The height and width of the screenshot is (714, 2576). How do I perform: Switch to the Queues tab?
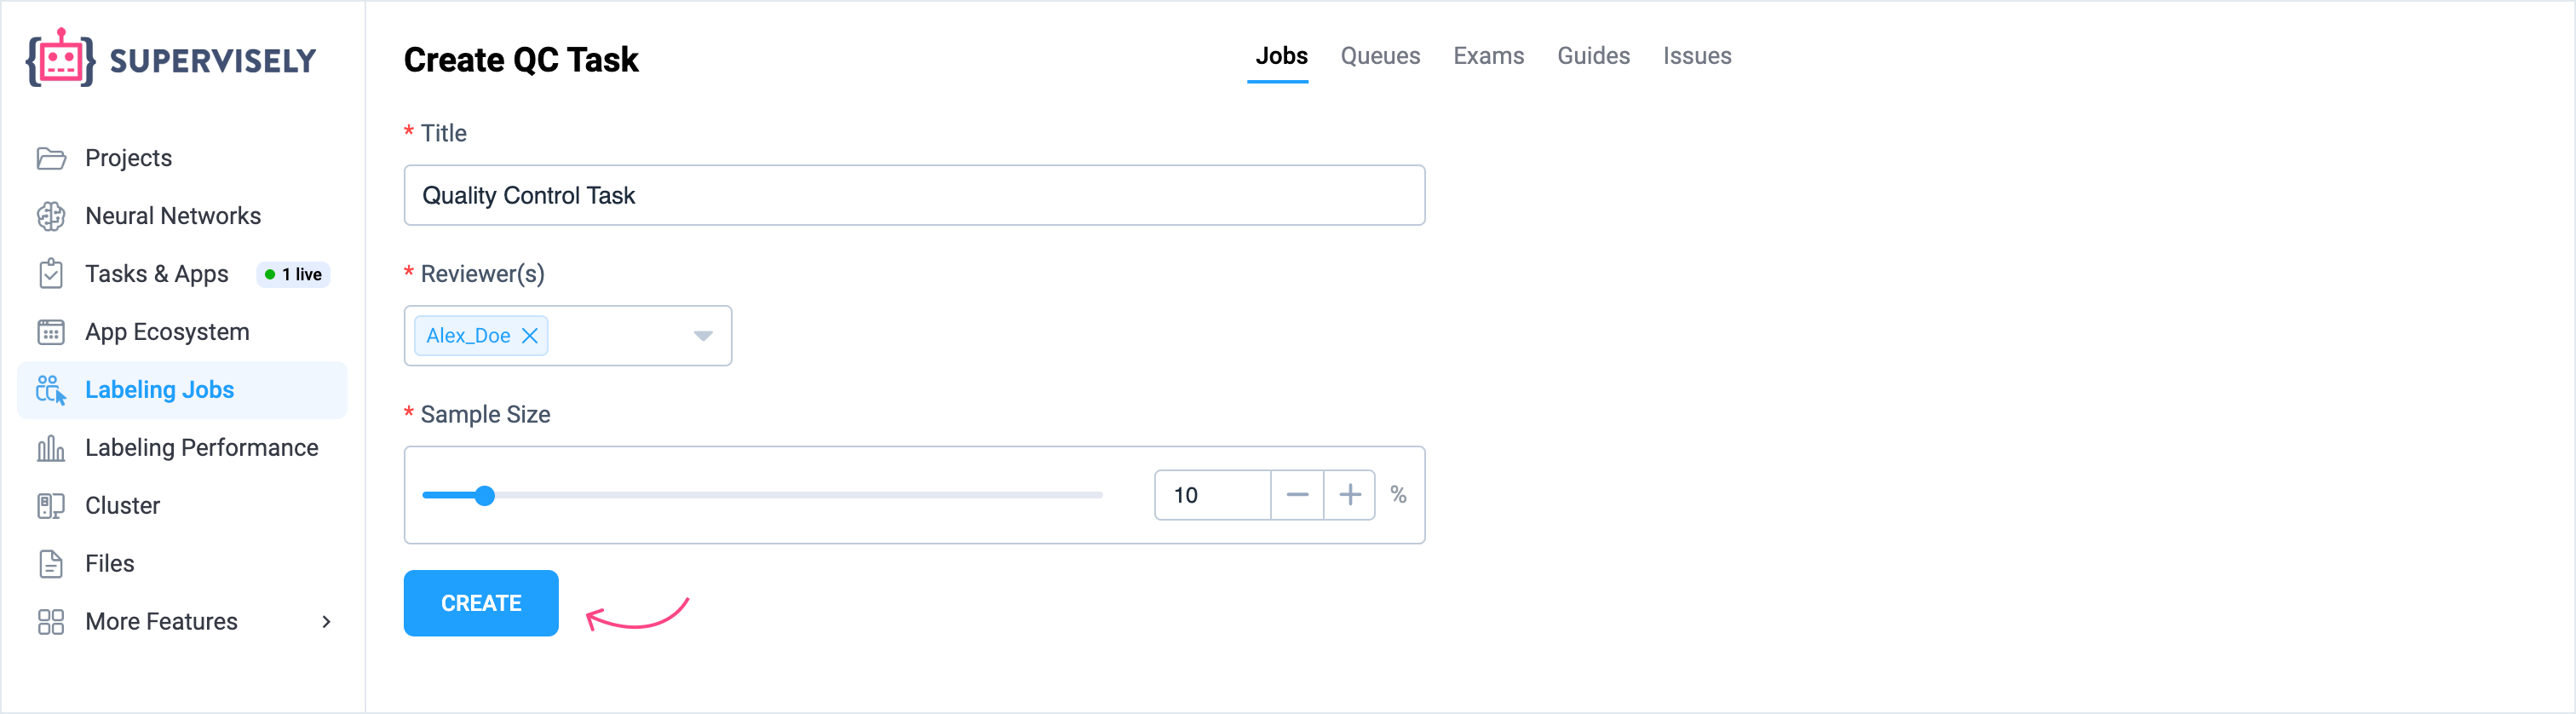(x=1380, y=56)
